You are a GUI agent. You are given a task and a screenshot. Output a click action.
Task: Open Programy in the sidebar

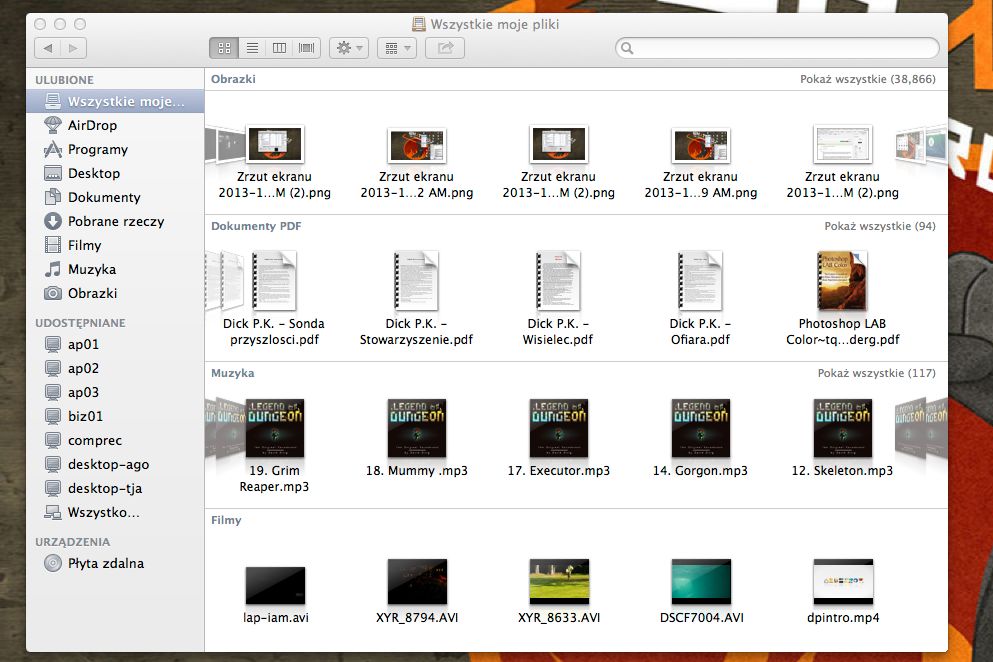(115, 150)
